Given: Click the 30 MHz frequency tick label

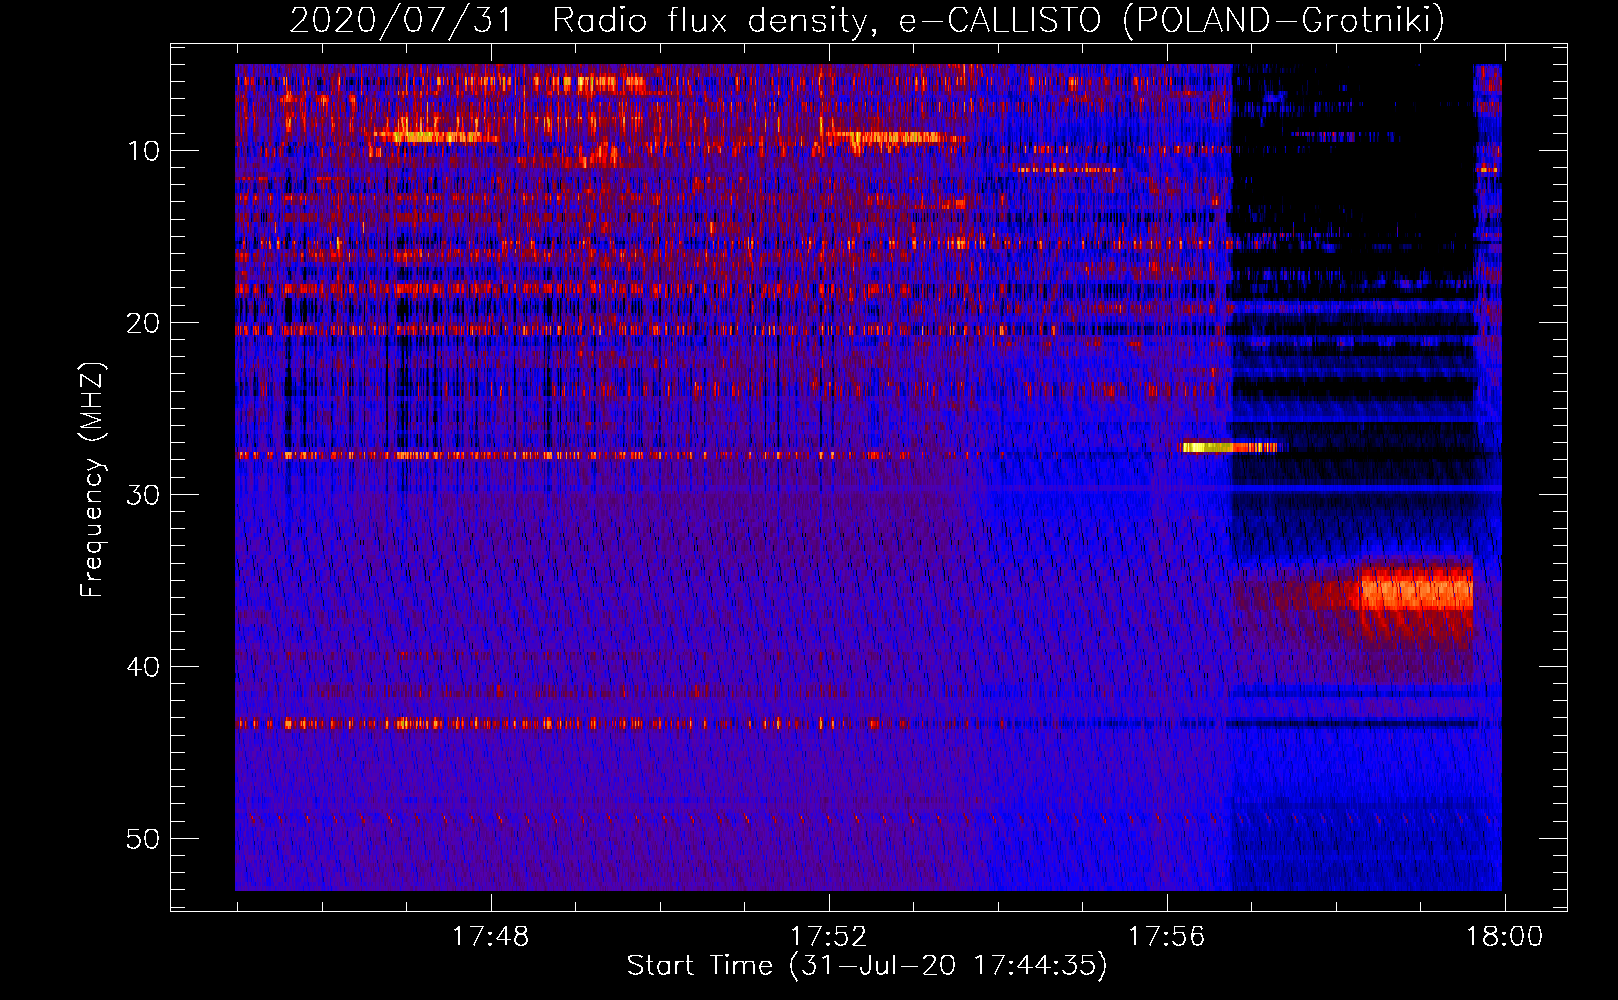Looking at the screenshot, I should pyautogui.click(x=143, y=495).
